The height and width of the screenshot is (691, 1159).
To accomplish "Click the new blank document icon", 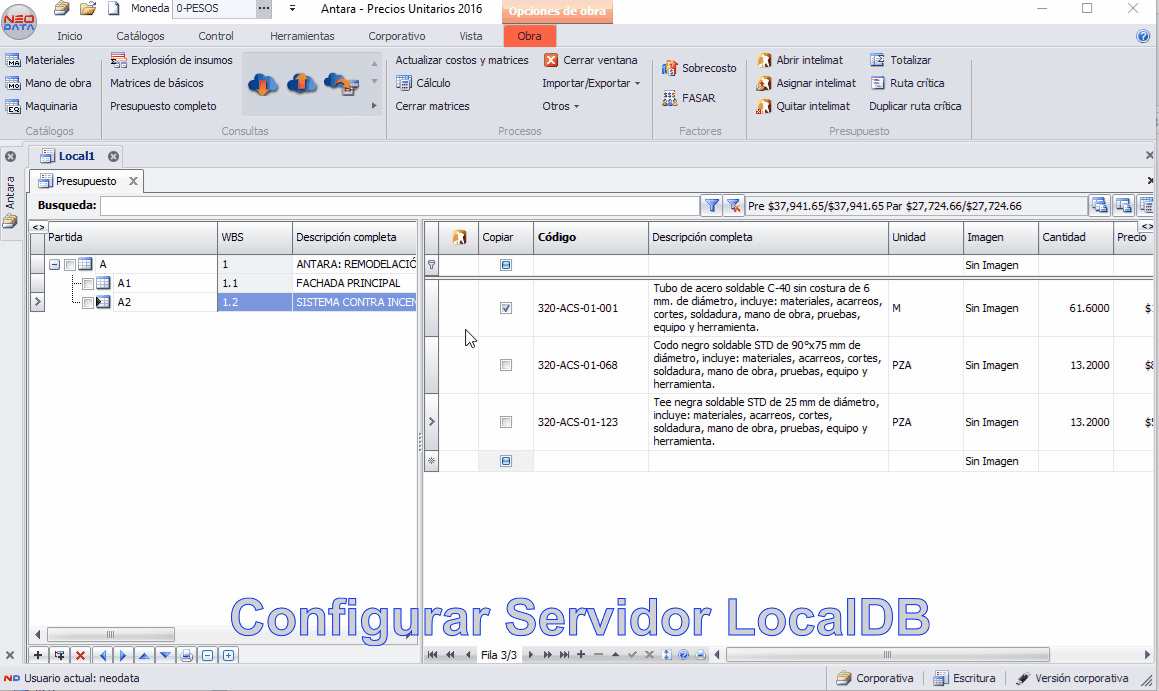I will click(x=114, y=9).
